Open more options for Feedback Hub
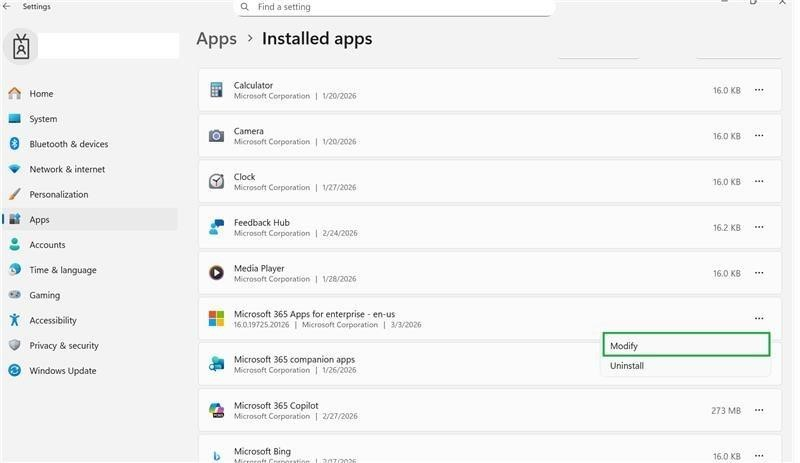800x463 pixels. pyautogui.click(x=759, y=227)
